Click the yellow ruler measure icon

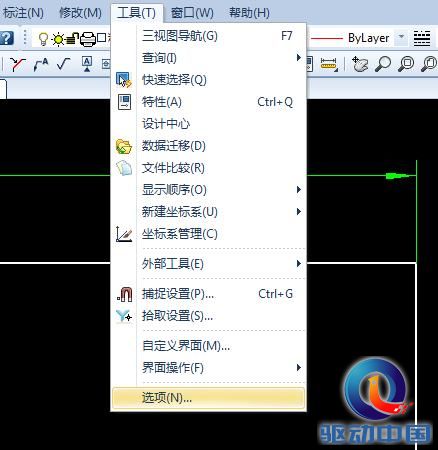pyautogui.click(x=329, y=64)
